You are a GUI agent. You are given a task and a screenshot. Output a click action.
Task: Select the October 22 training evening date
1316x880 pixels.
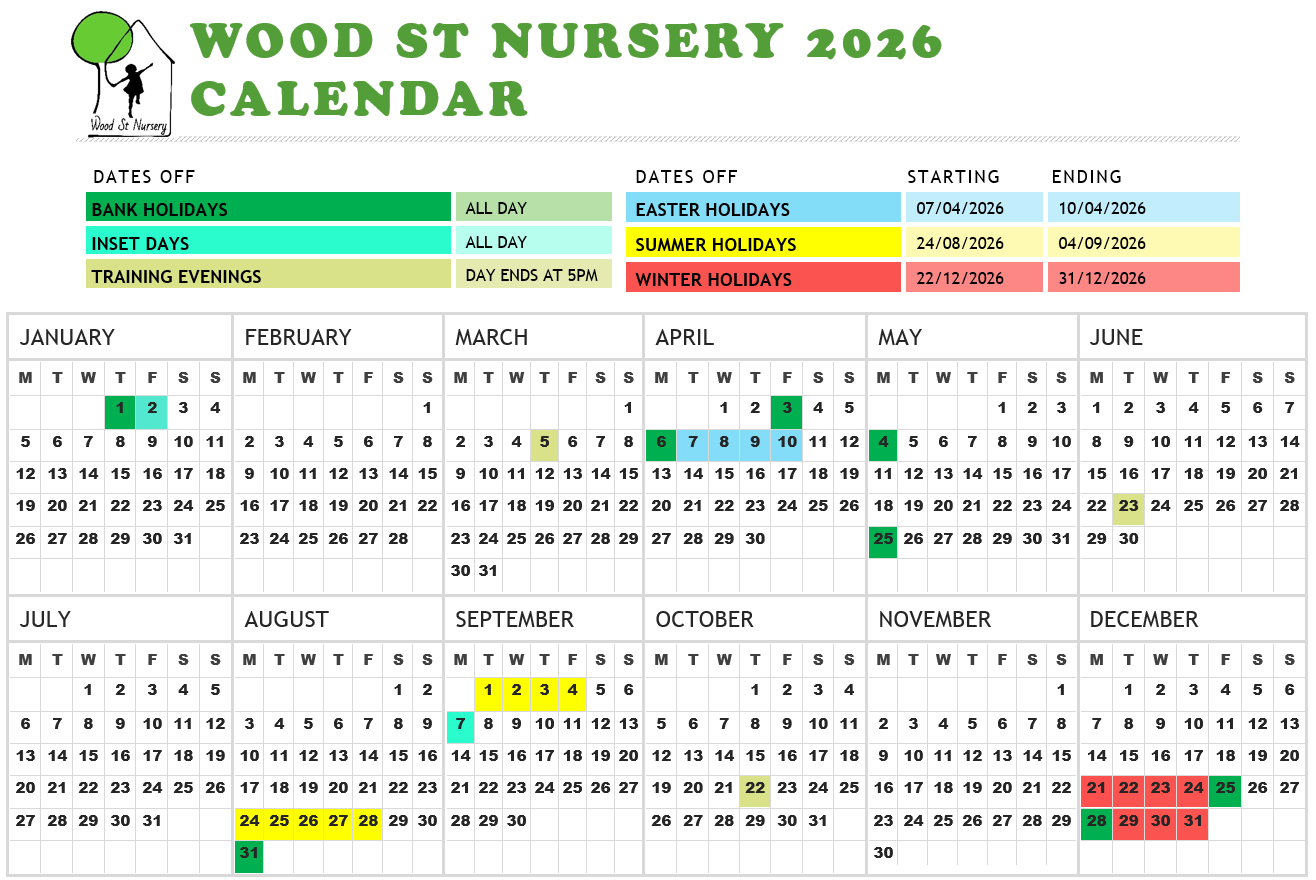click(x=755, y=788)
